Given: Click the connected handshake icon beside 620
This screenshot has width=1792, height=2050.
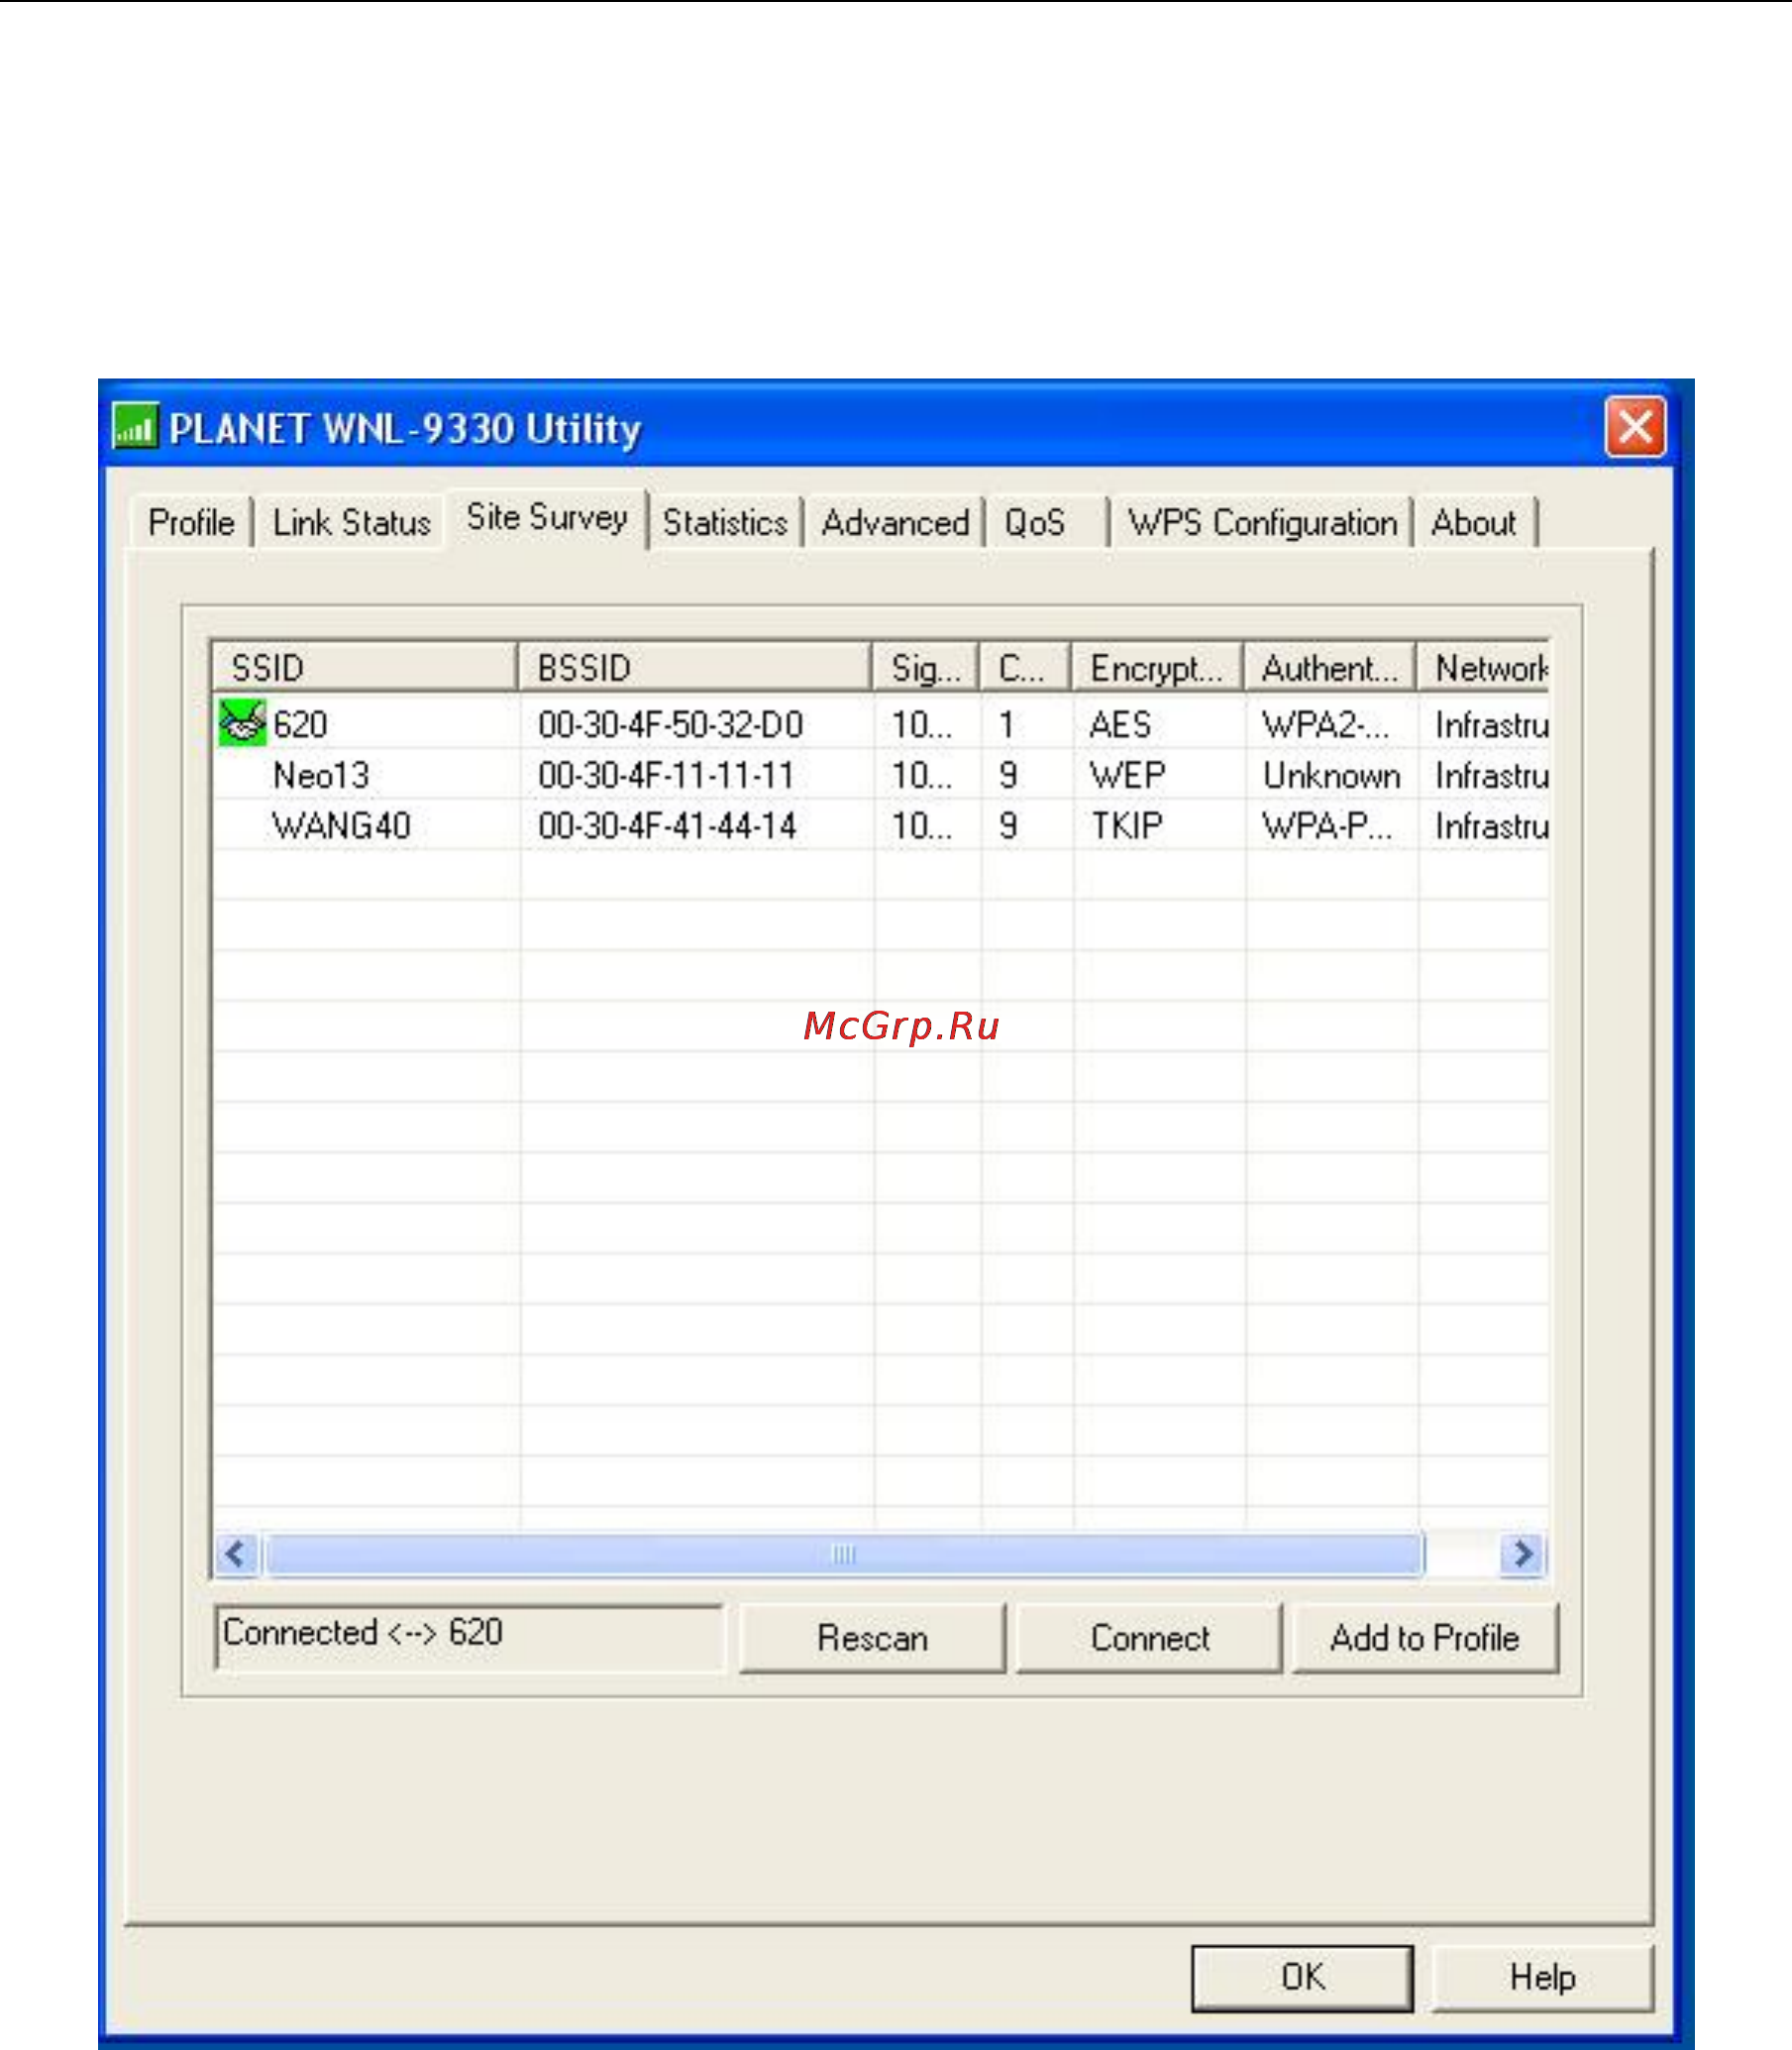Looking at the screenshot, I should pos(242,723).
